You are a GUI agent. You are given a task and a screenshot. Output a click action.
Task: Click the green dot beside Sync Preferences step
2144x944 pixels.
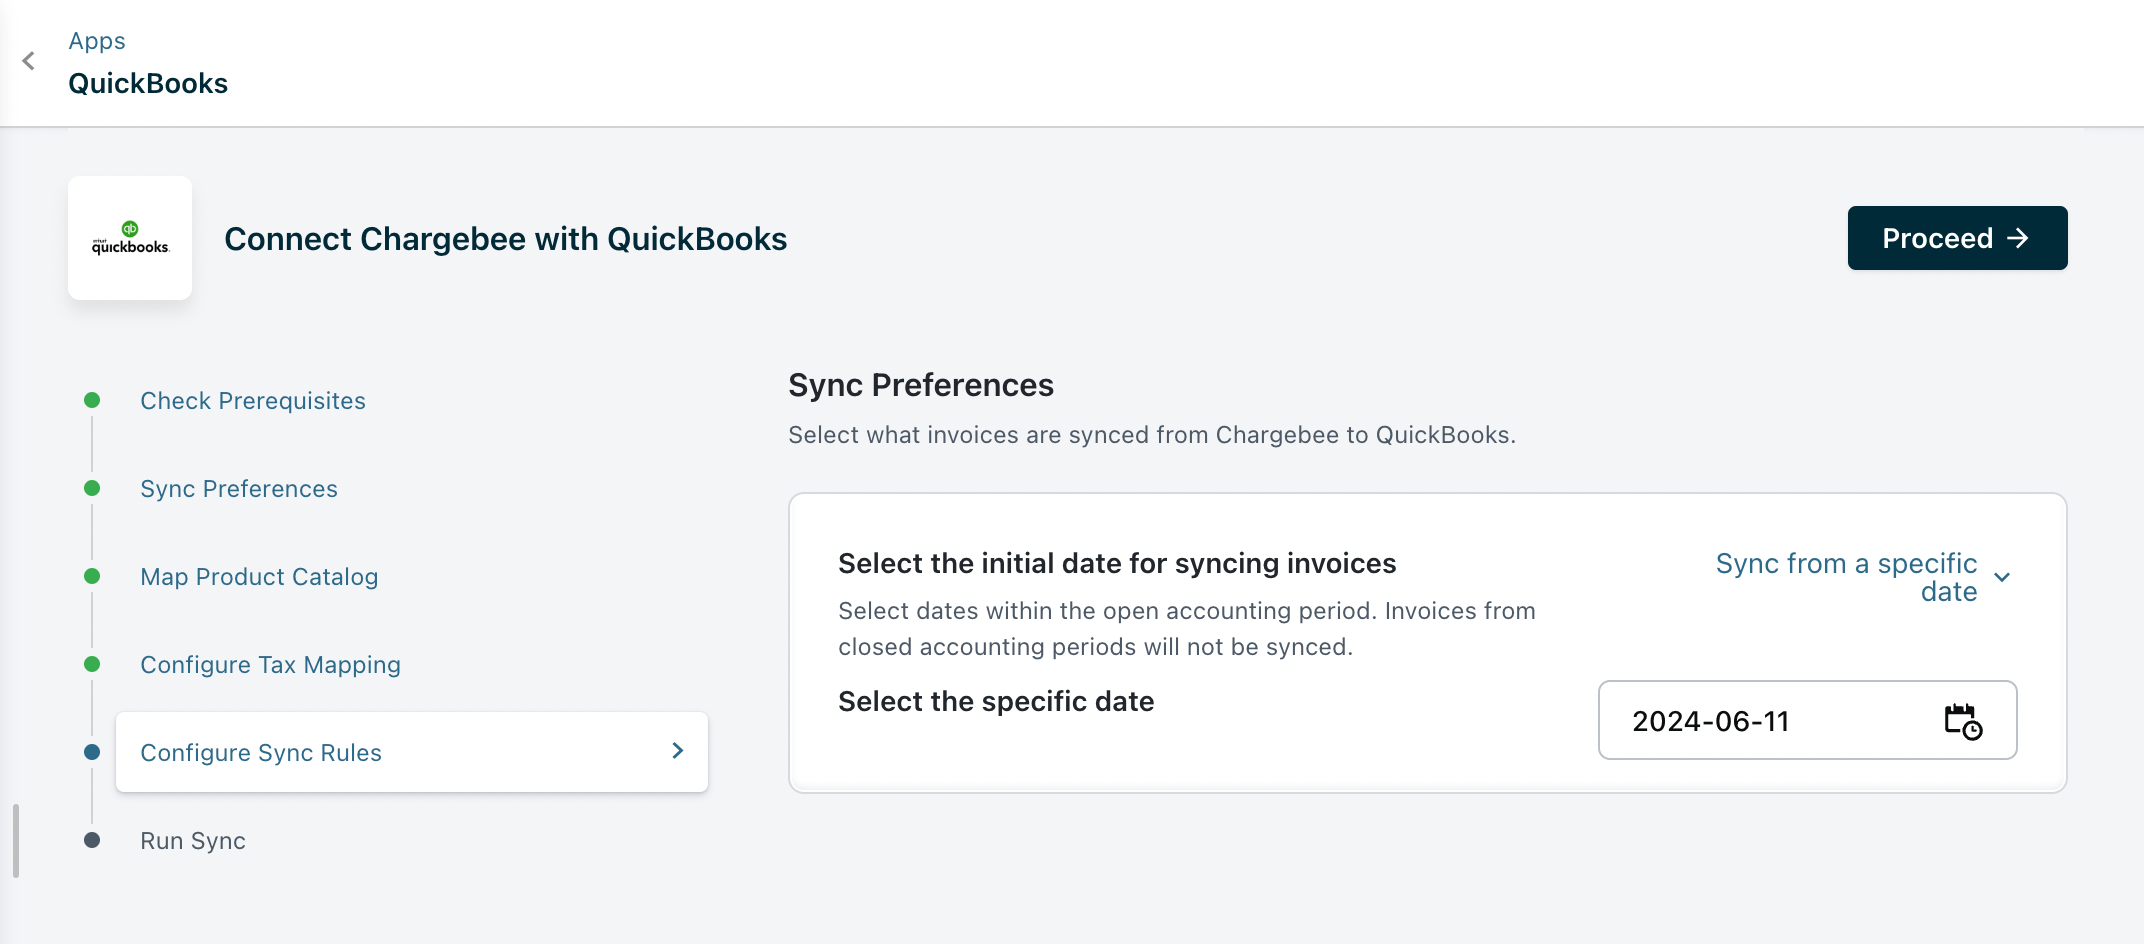coord(92,488)
